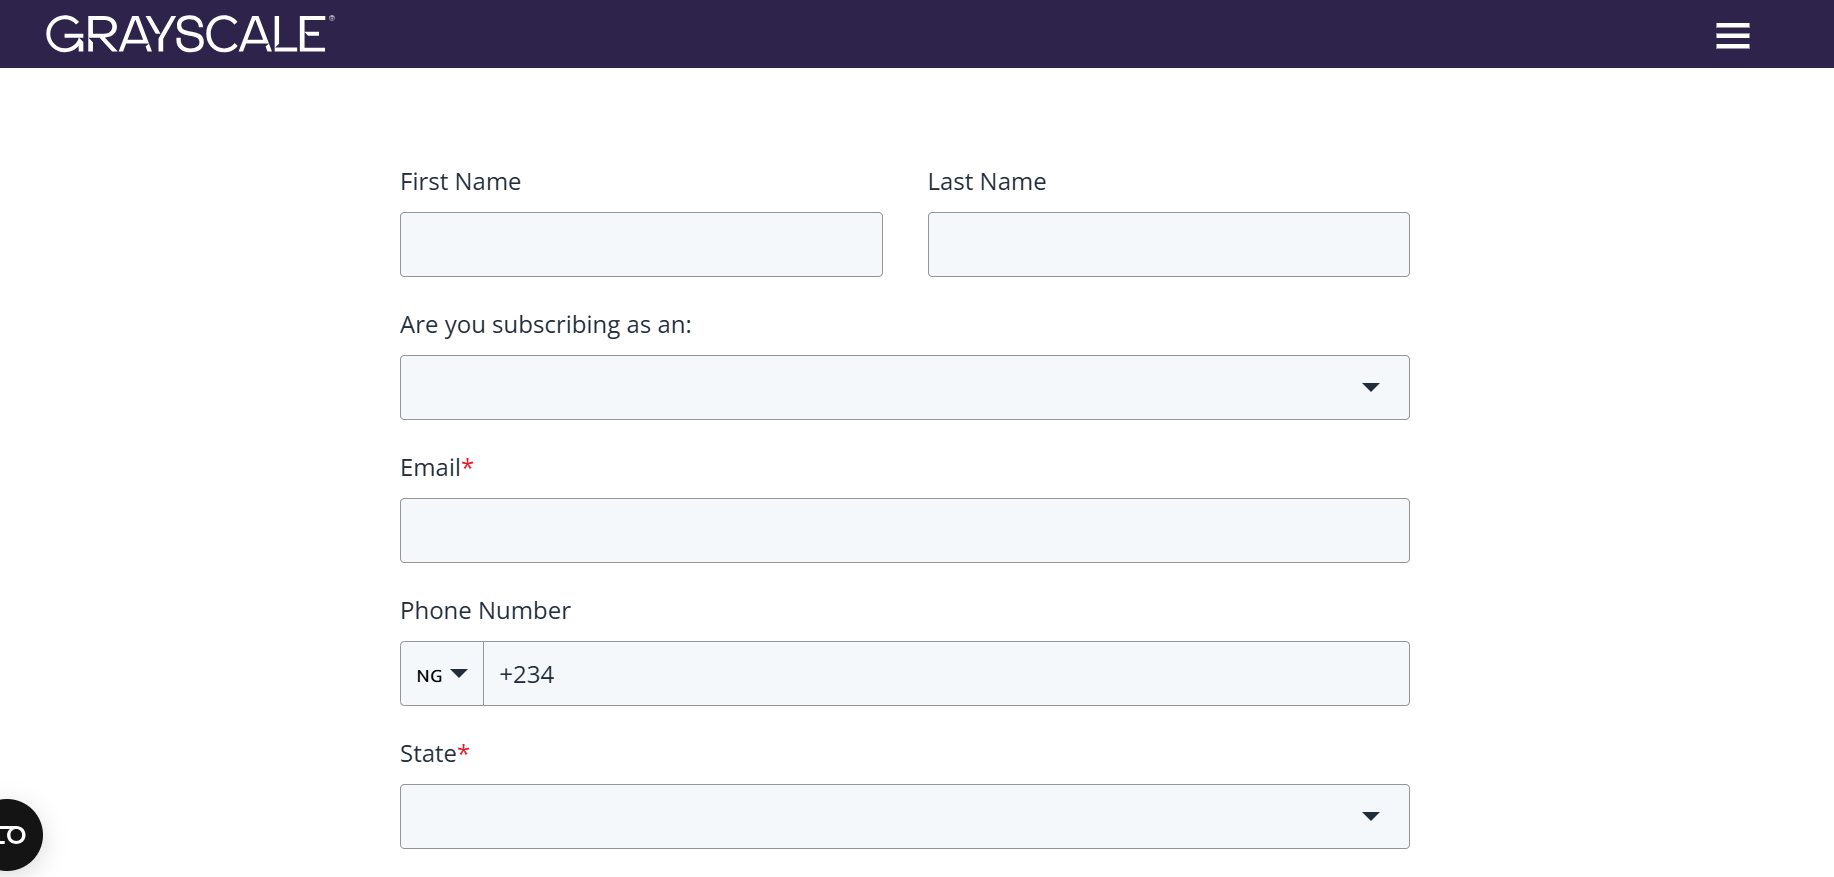Screen dimensions: 1834x877
Task: Click the Email label text
Action: click(430, 468)
